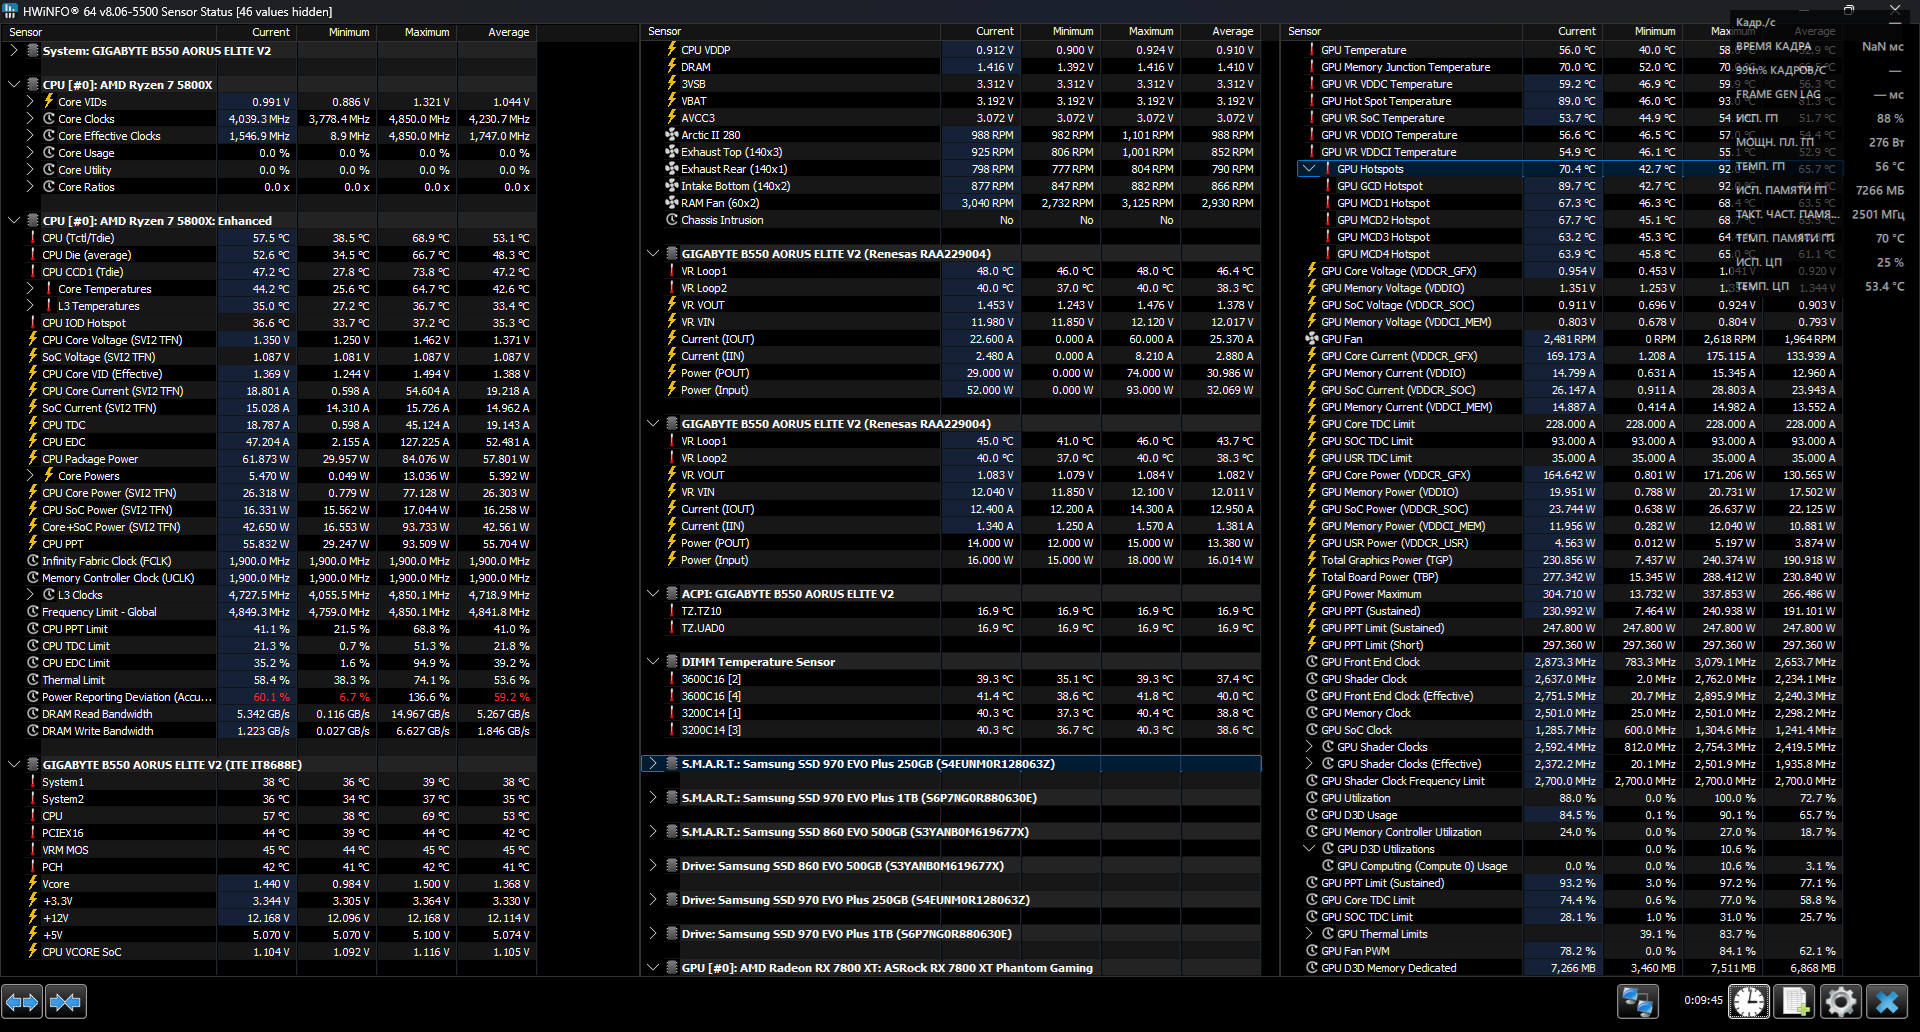Expand the Core VIDs sub-list

(x=30, y=102)
